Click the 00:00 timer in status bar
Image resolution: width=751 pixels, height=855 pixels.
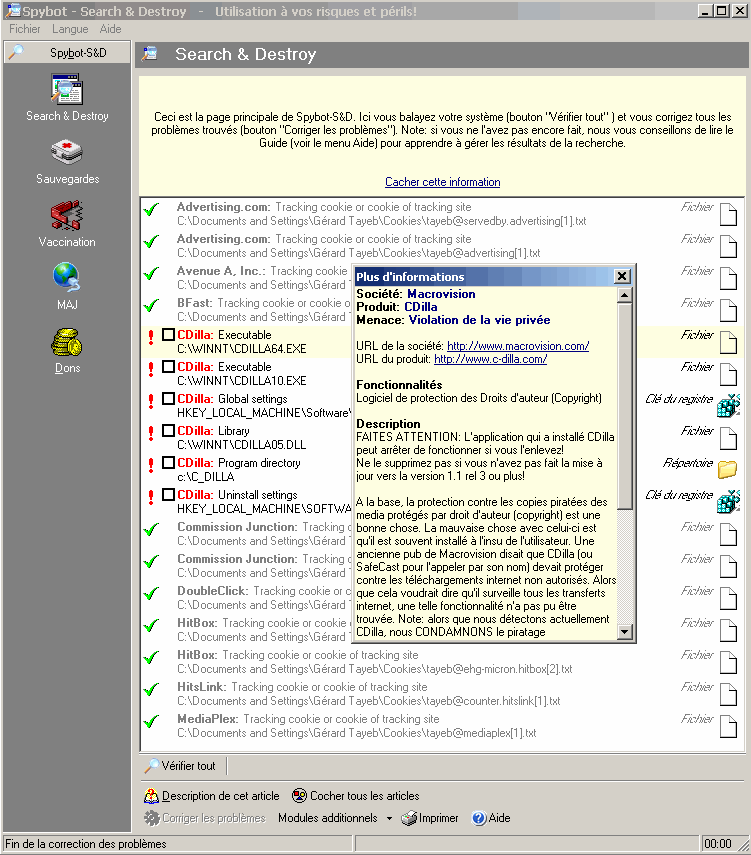coord(717,844)
